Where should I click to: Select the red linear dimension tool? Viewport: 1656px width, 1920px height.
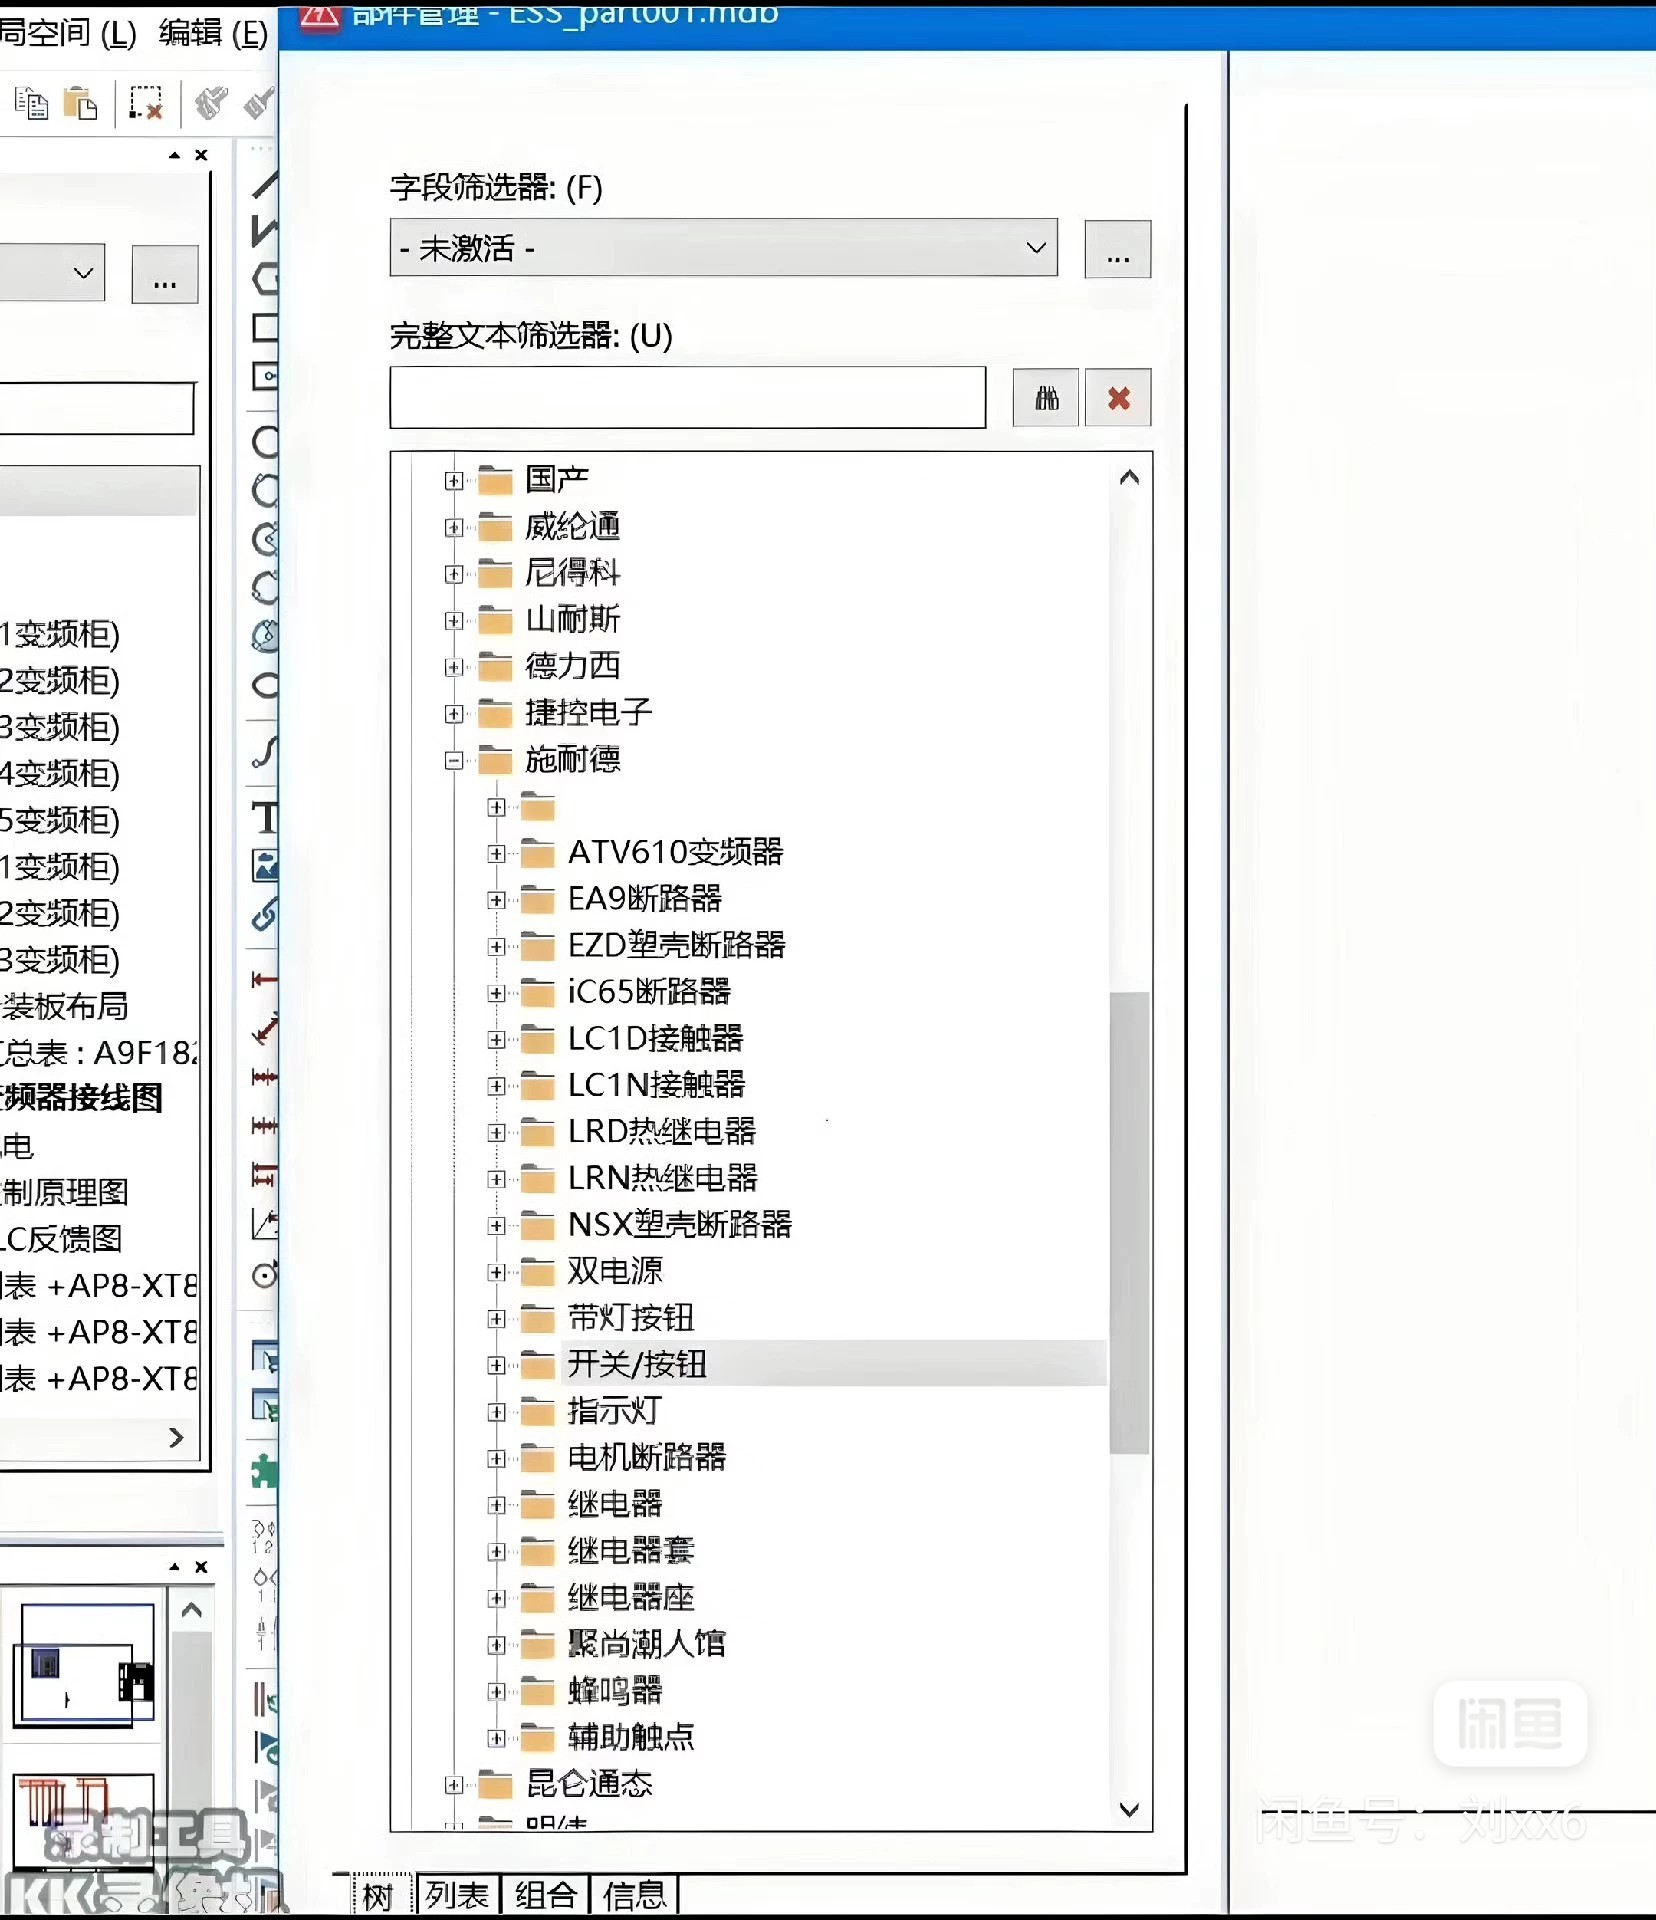(x=265, y=979)
